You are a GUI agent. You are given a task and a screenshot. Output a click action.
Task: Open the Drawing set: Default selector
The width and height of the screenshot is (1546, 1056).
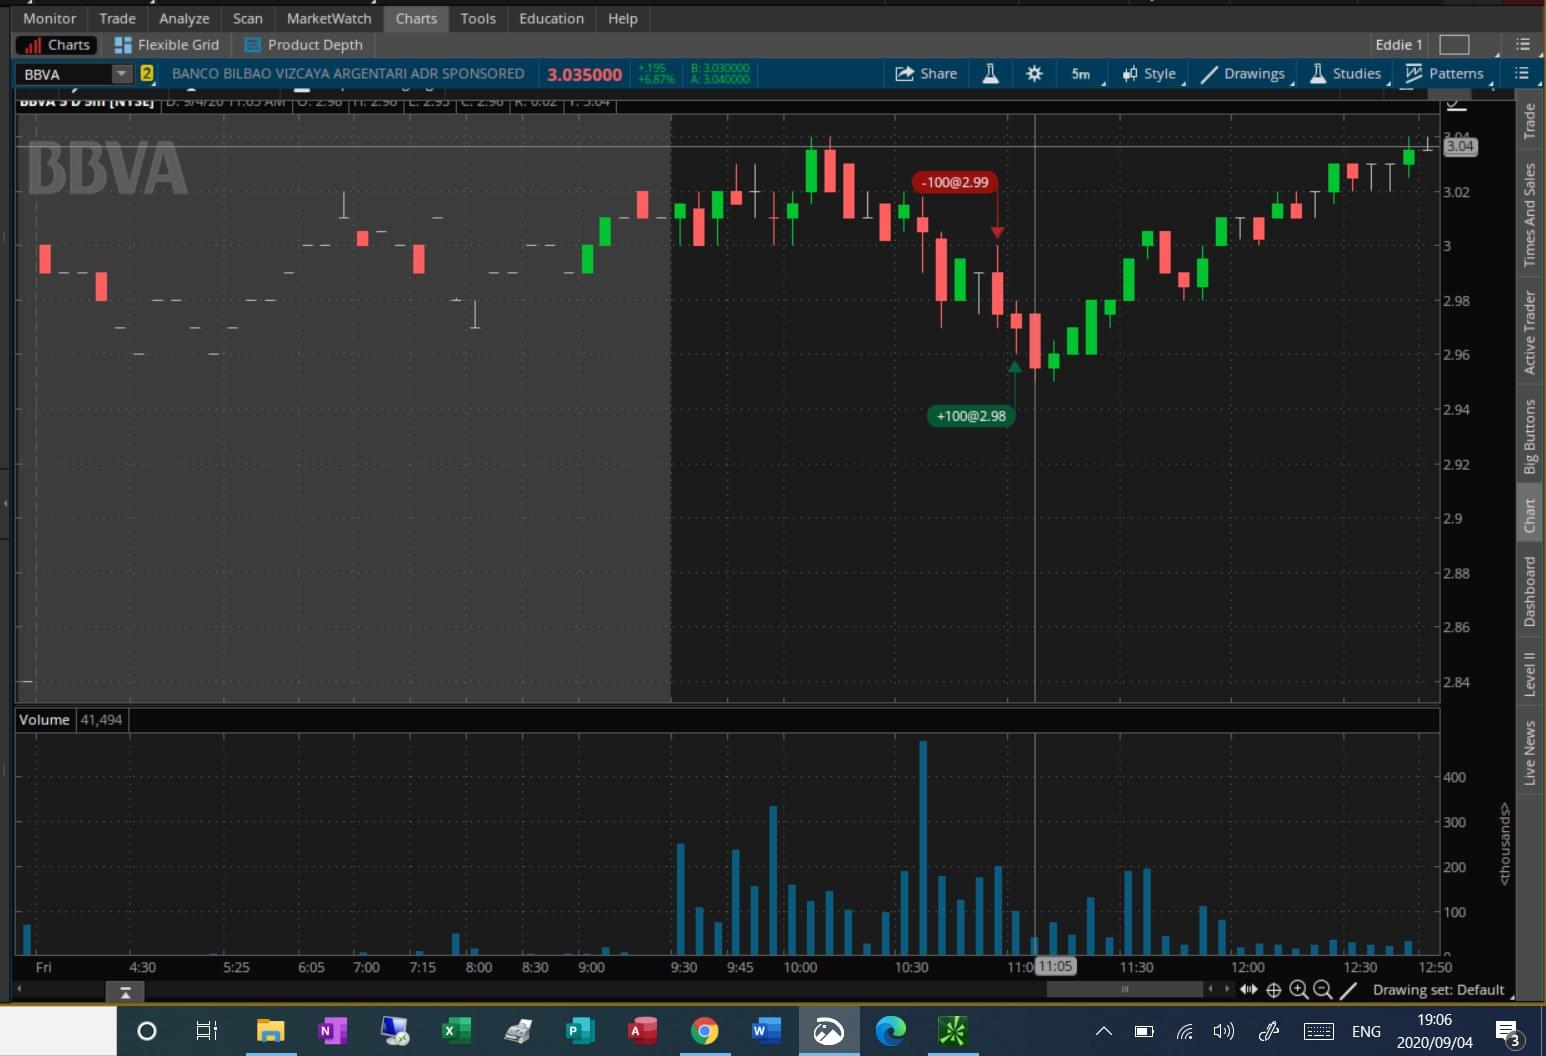click(x=1438, y=990)
